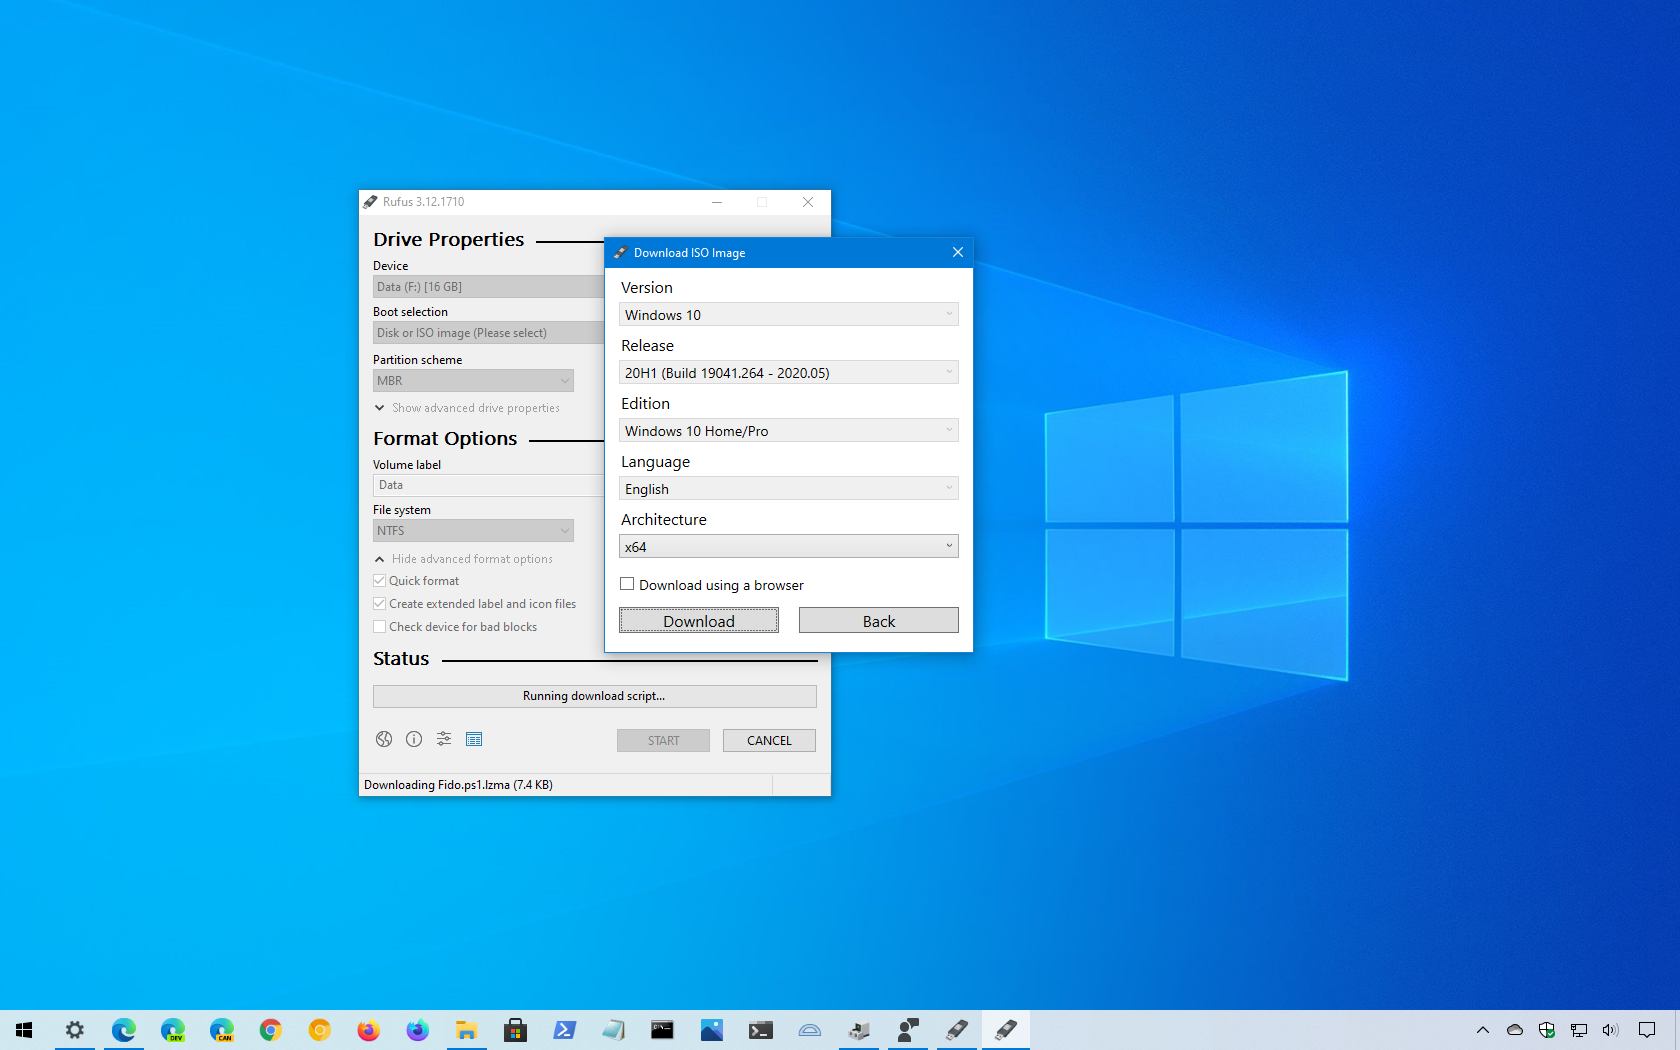Viewport: 1680px width, 1050px height.
Task: Click the Running download script progress bar
Action: pyautogui.click(x=594, y=695)
